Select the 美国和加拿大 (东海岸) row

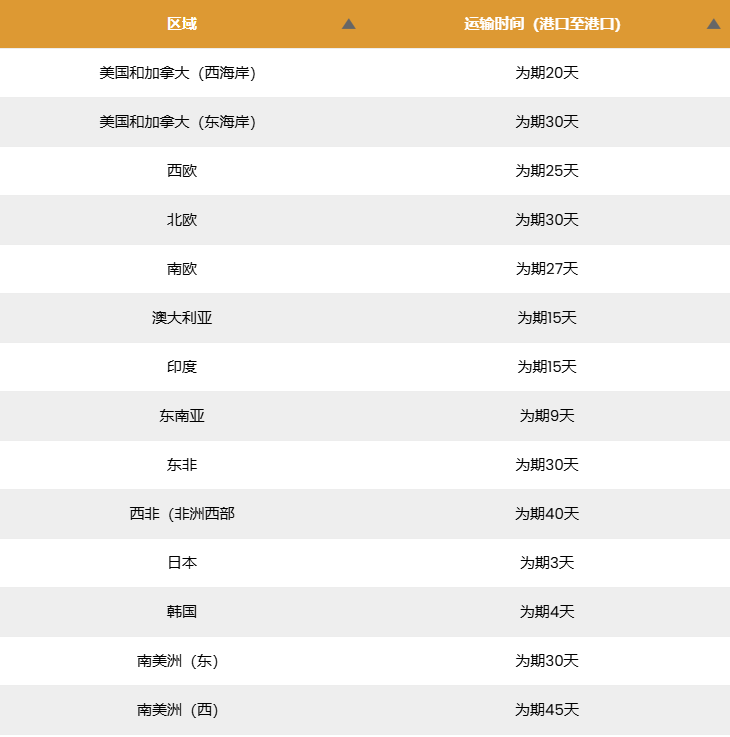(x=365, y=122)
